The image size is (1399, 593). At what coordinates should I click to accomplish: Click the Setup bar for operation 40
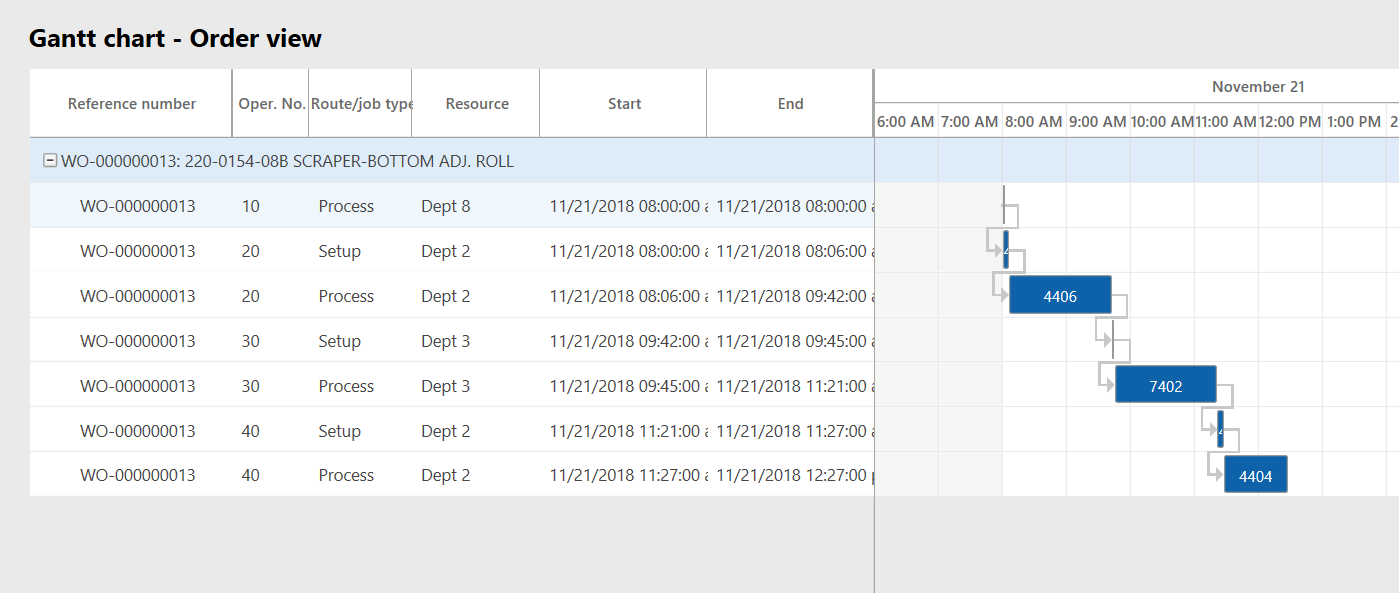[x=1219, y=429]
